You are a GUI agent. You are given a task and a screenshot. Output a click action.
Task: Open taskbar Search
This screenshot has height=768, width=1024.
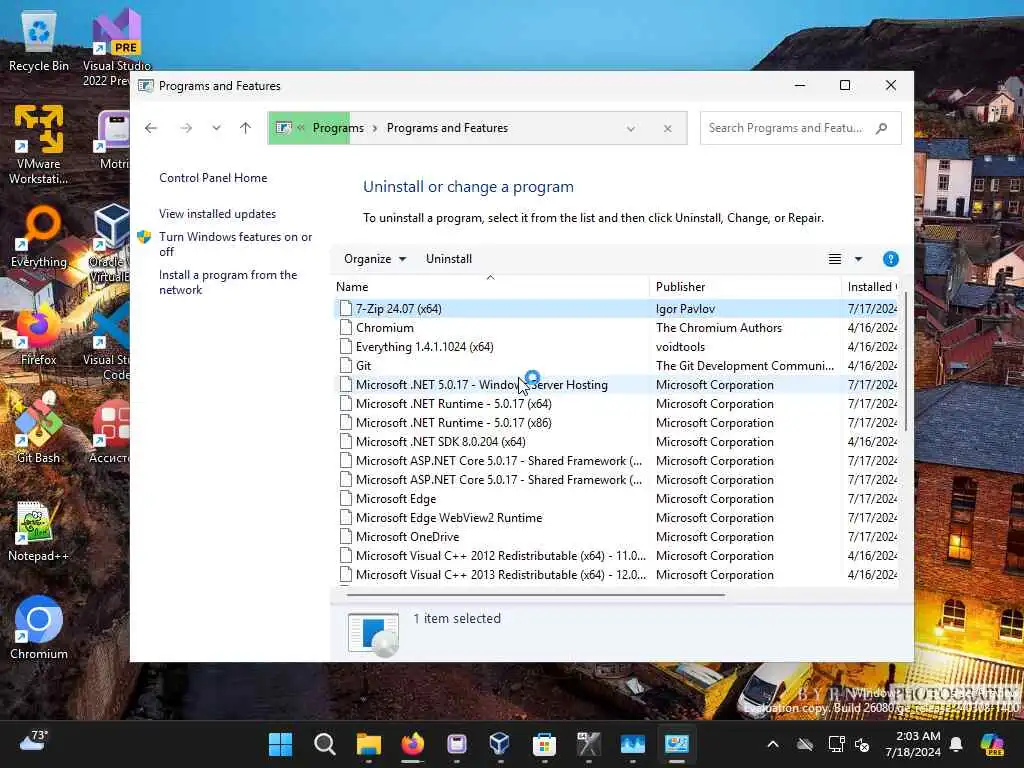325,744
